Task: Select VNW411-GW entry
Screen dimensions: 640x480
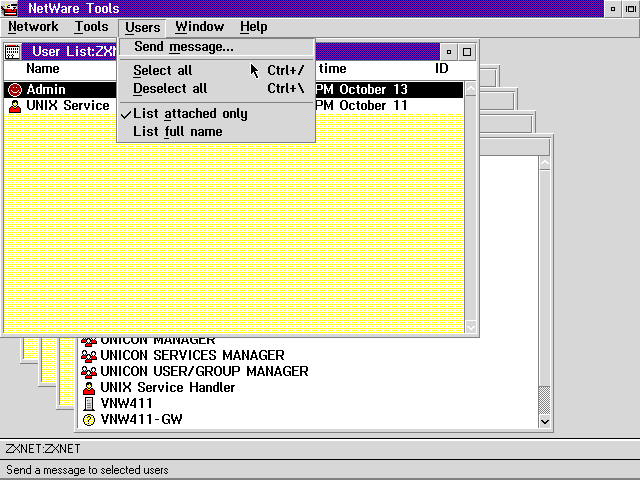Action: [141, 419]
